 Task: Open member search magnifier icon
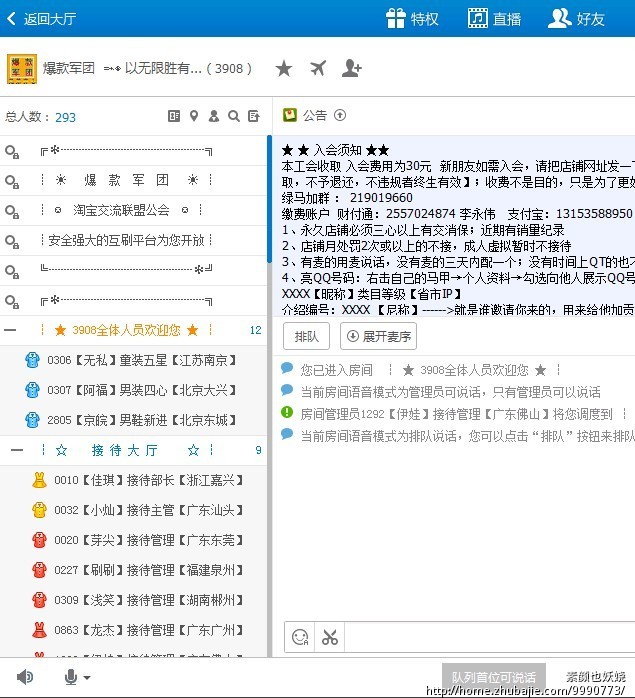(234, 116)
